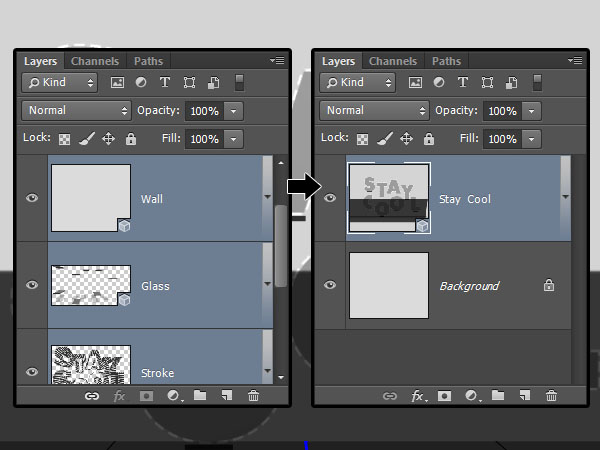Filter for smart objects in left panel
Viewport: 600px width, 450px height.
point(214,83)
